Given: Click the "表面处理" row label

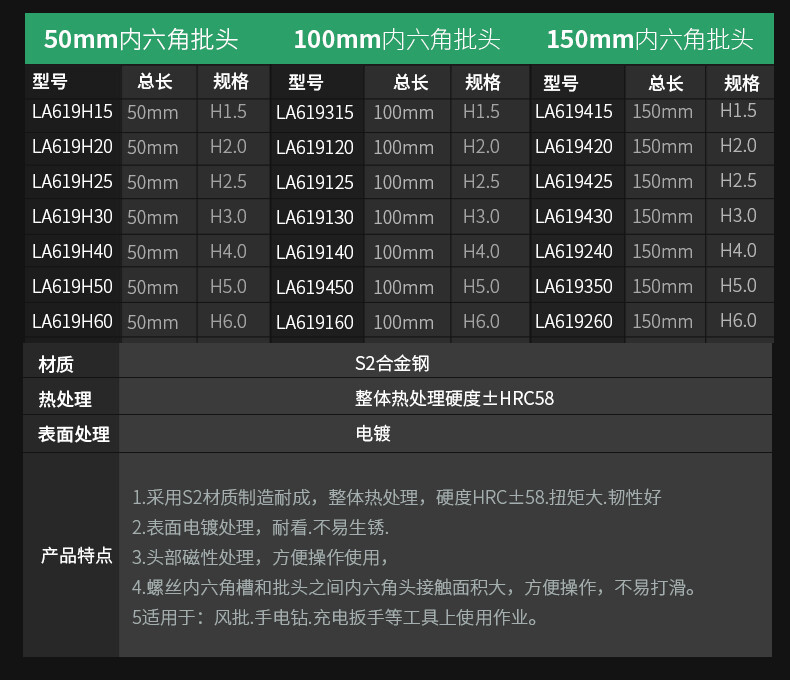Looking at the screenshot, I should point(74,434).
